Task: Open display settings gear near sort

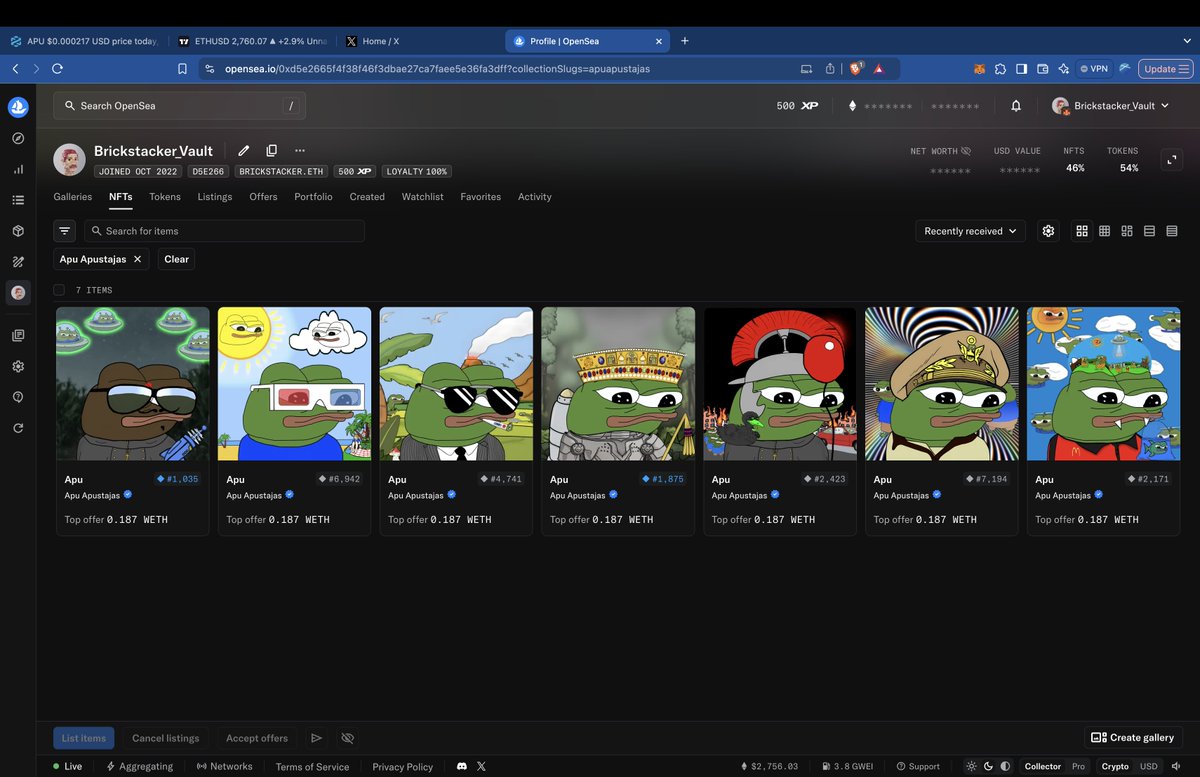Action: click(1048, 231)
